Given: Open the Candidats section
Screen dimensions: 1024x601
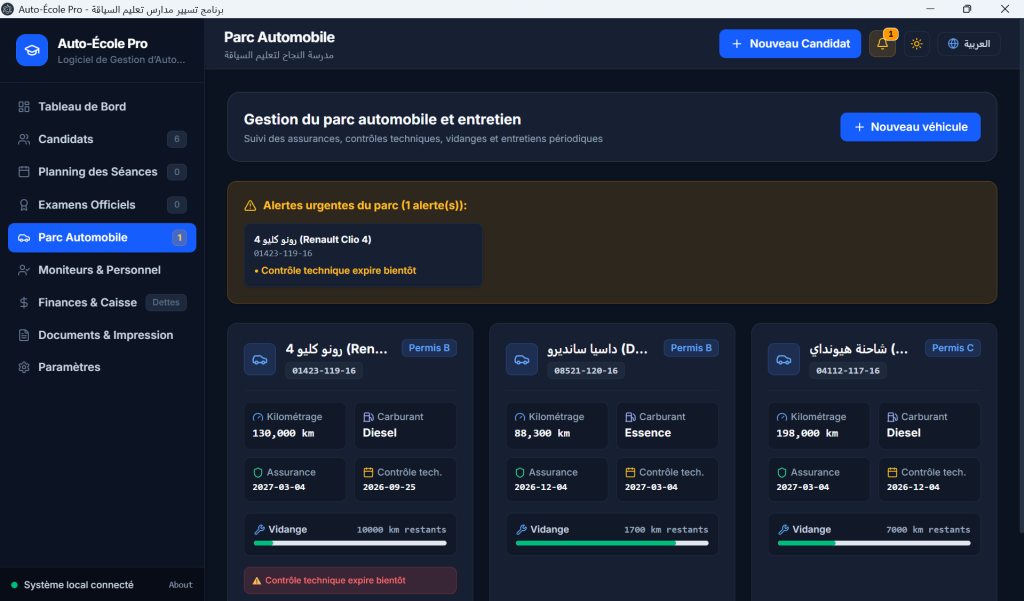Looking at the screenshot, I should tap(102, 139).
